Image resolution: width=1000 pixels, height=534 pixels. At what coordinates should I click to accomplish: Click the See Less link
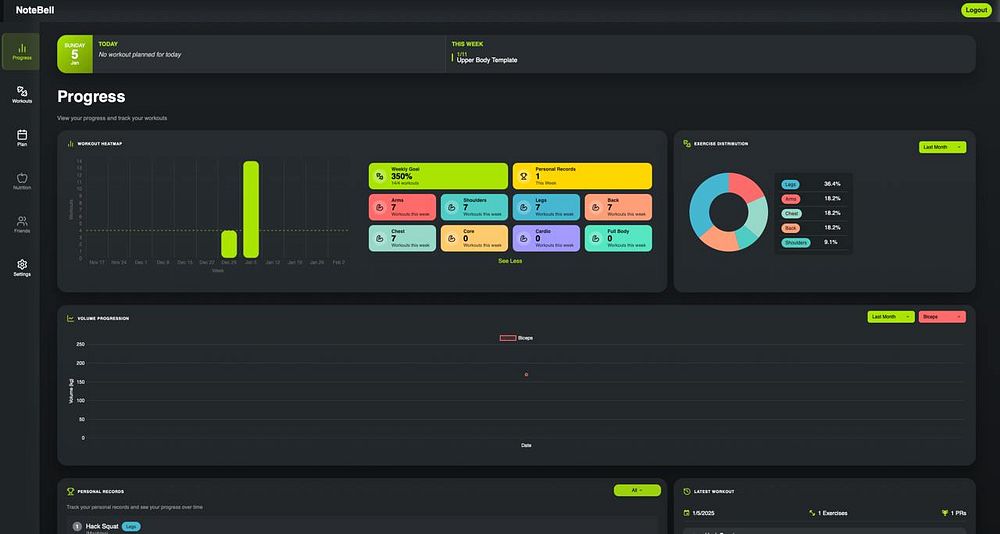click(510, 261)
